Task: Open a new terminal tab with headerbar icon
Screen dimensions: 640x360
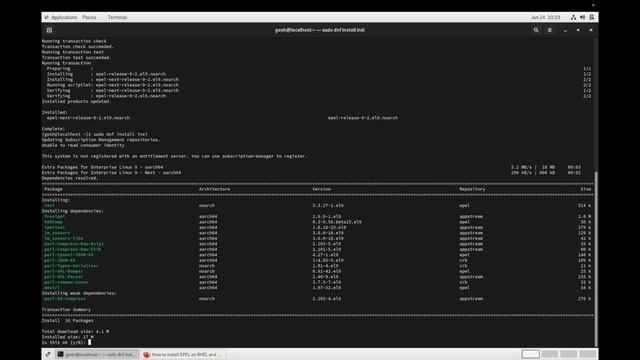Action: click(49, 30)
